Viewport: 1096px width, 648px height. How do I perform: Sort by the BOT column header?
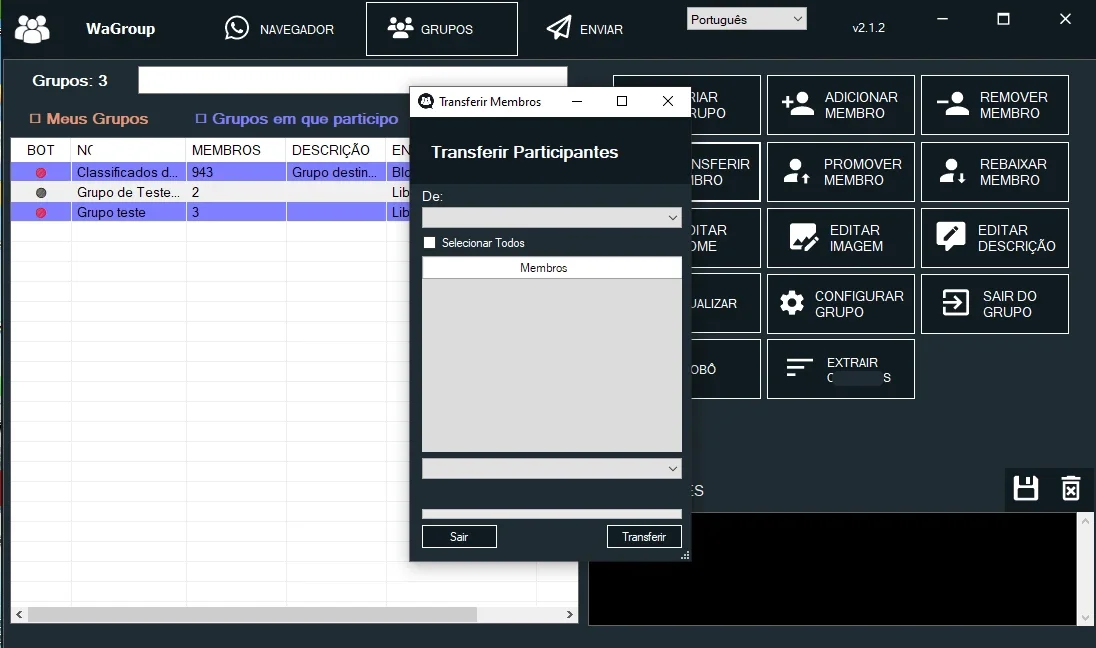(x=41, y=150)
